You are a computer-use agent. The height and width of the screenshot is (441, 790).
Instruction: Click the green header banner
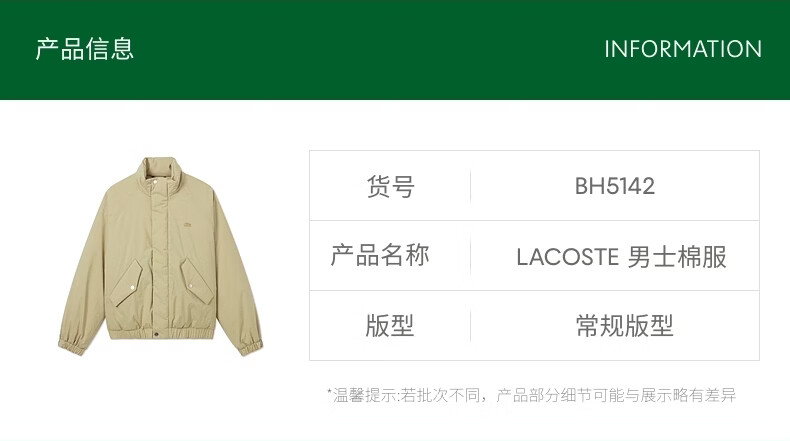coord(395,50)
